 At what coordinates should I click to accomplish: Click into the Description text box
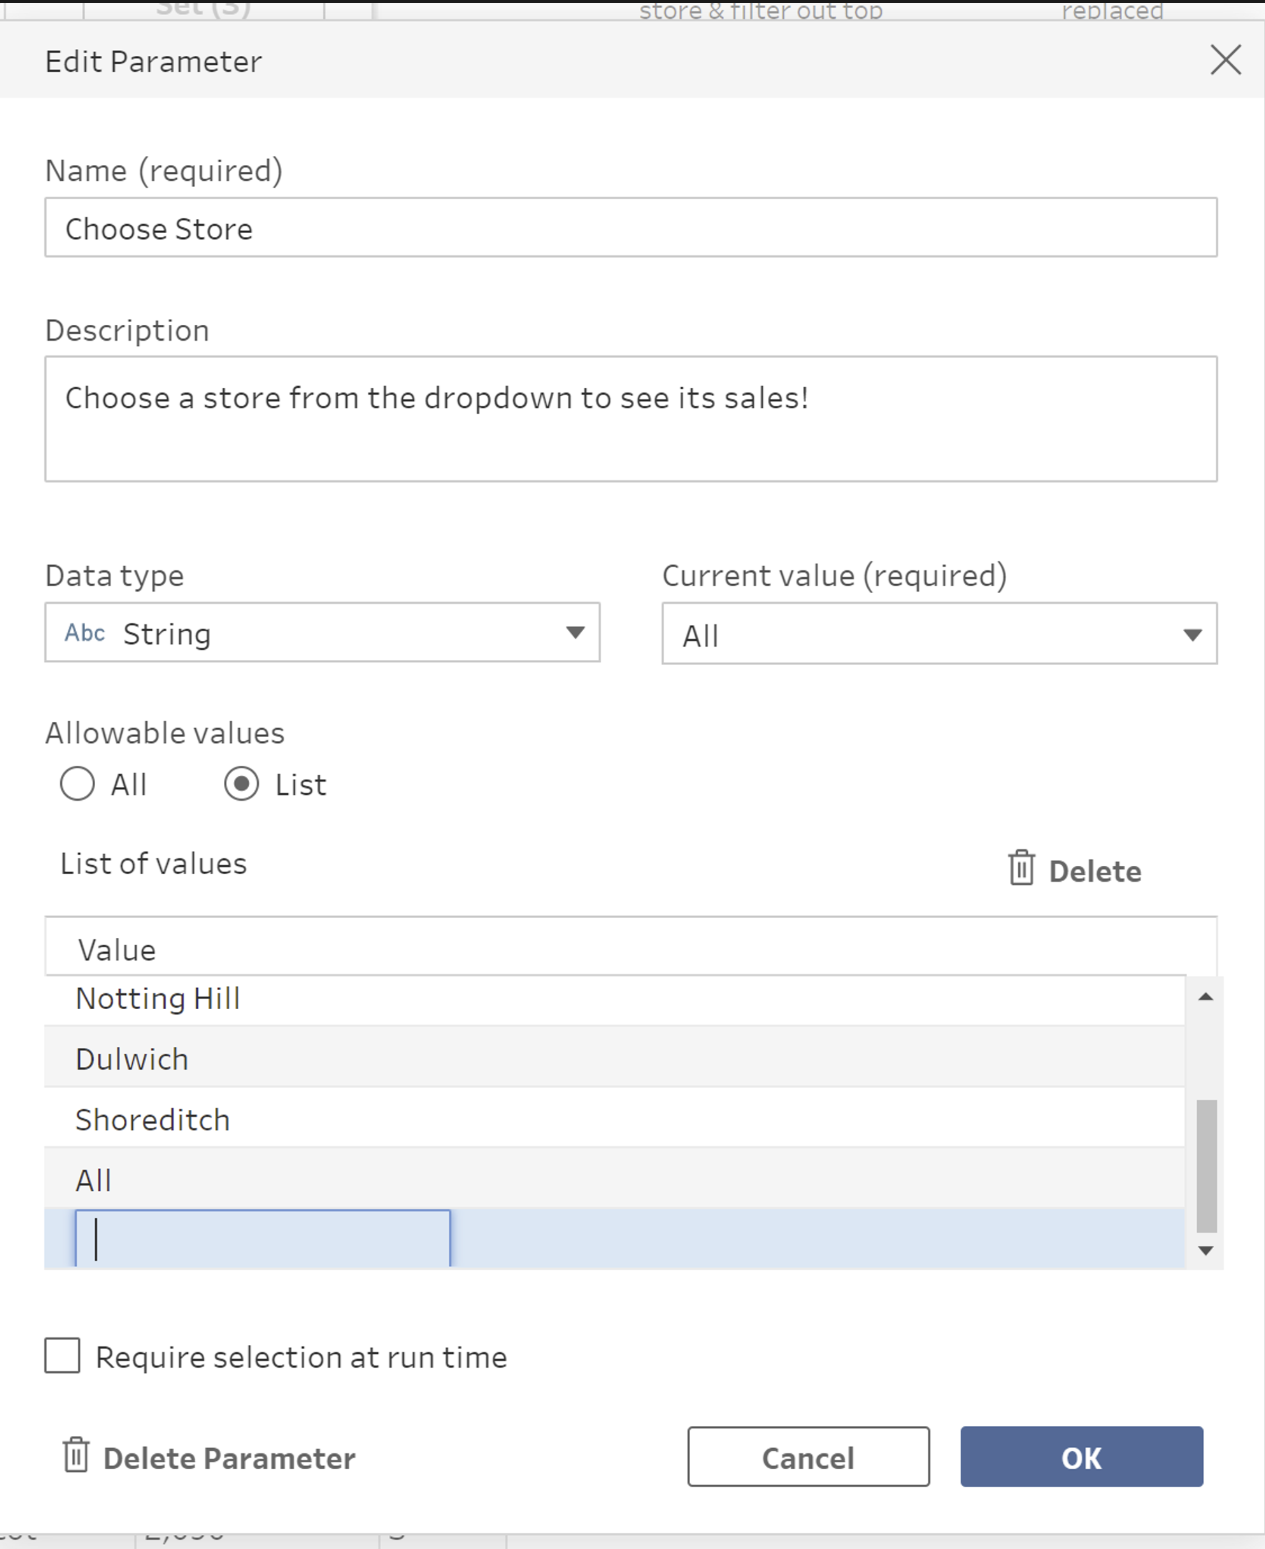coord(630,419)
